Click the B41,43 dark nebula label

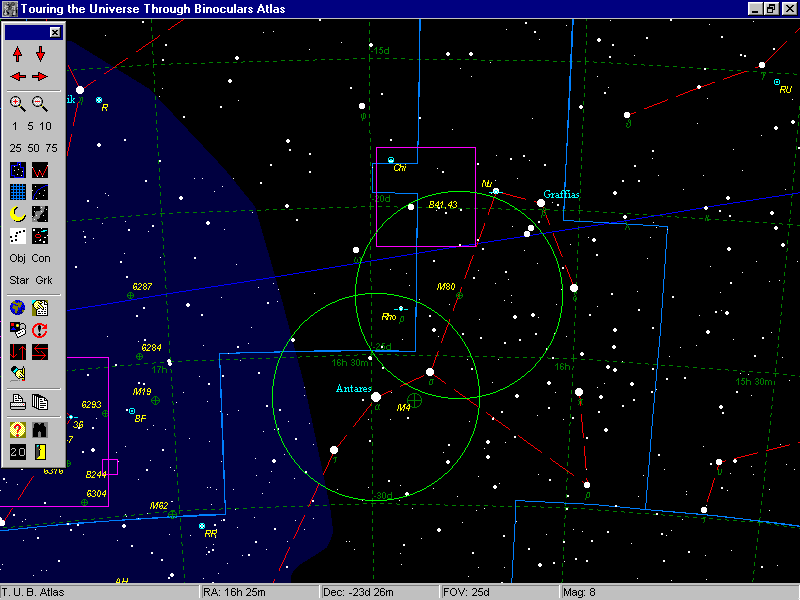(443, 205)
